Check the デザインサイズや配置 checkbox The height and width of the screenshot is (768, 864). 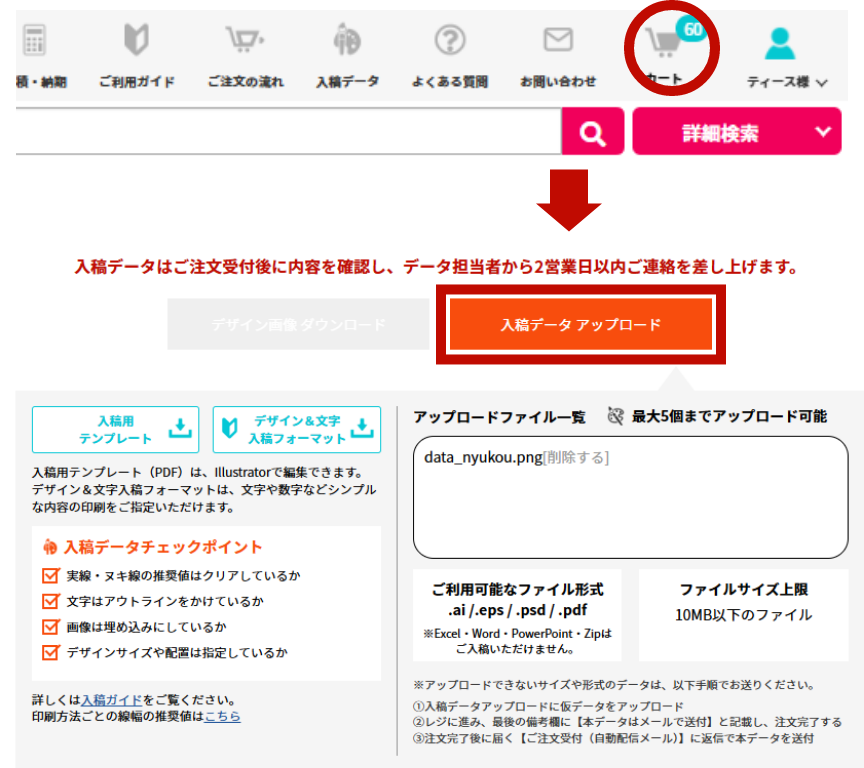pos(51,653)
